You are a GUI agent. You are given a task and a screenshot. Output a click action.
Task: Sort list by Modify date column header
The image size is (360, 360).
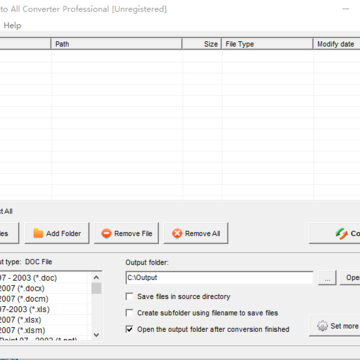[337, 44]
